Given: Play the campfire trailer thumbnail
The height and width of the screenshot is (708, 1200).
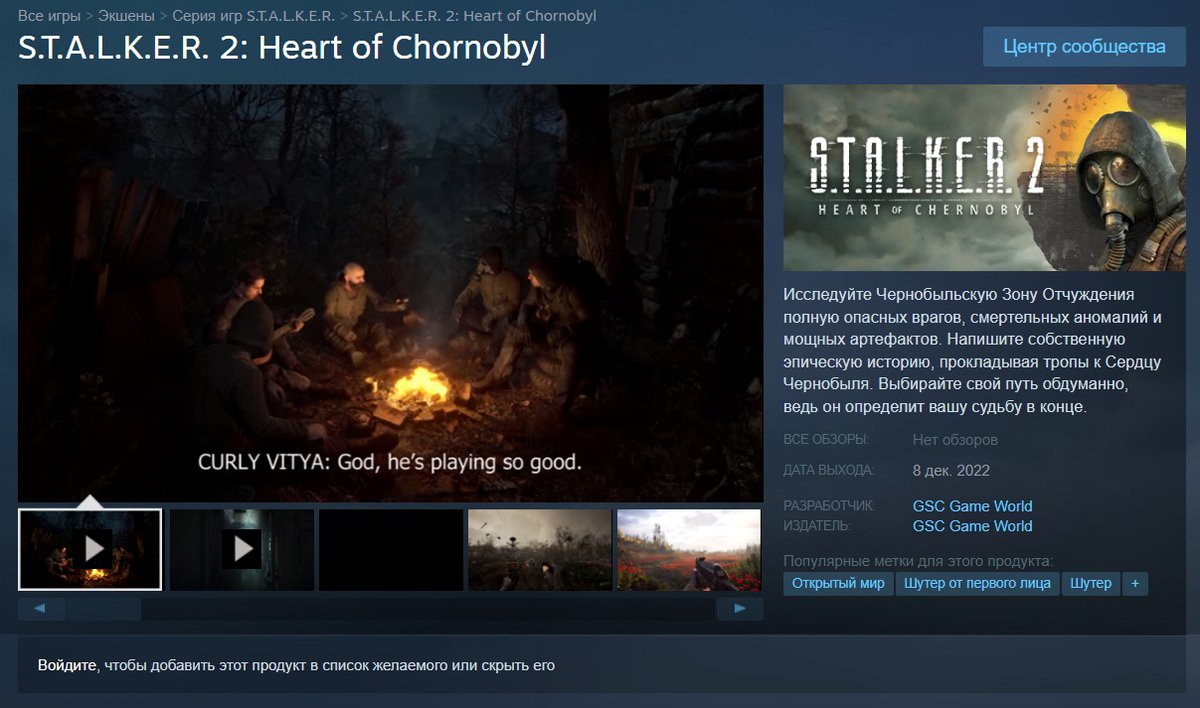Looking at the screenshot, I should tap(90, 549).
